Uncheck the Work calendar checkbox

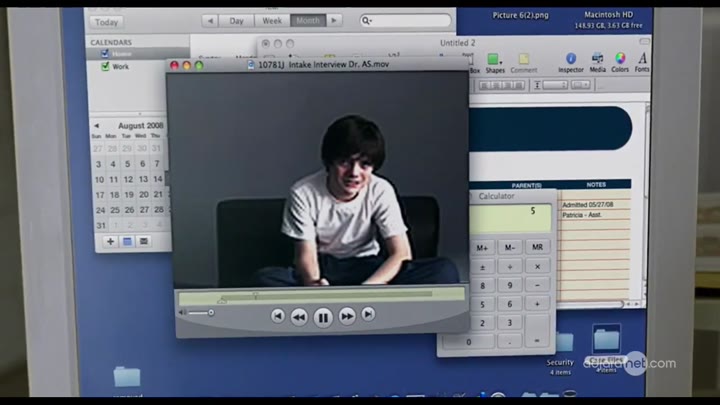105,67
